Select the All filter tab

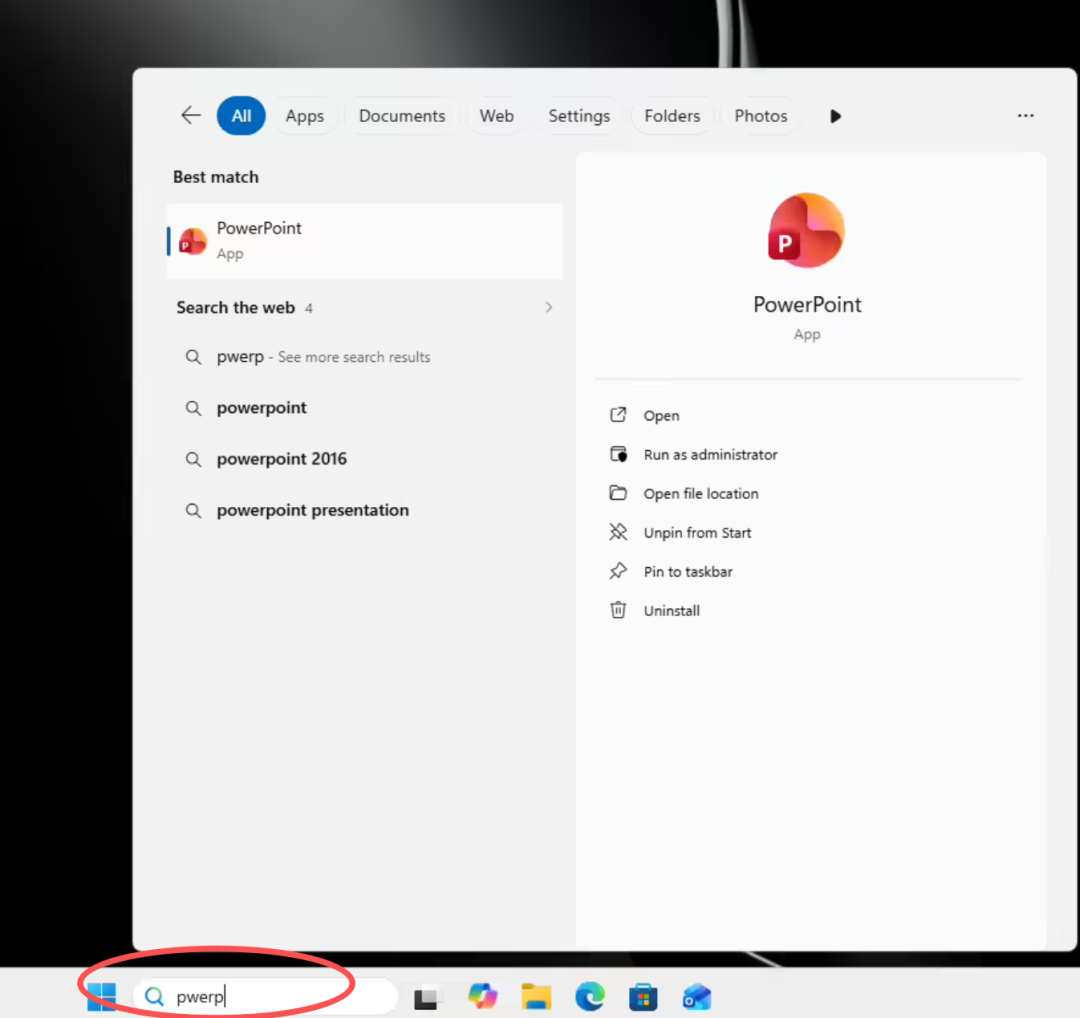pyautogui.click(x=241, y=116)
